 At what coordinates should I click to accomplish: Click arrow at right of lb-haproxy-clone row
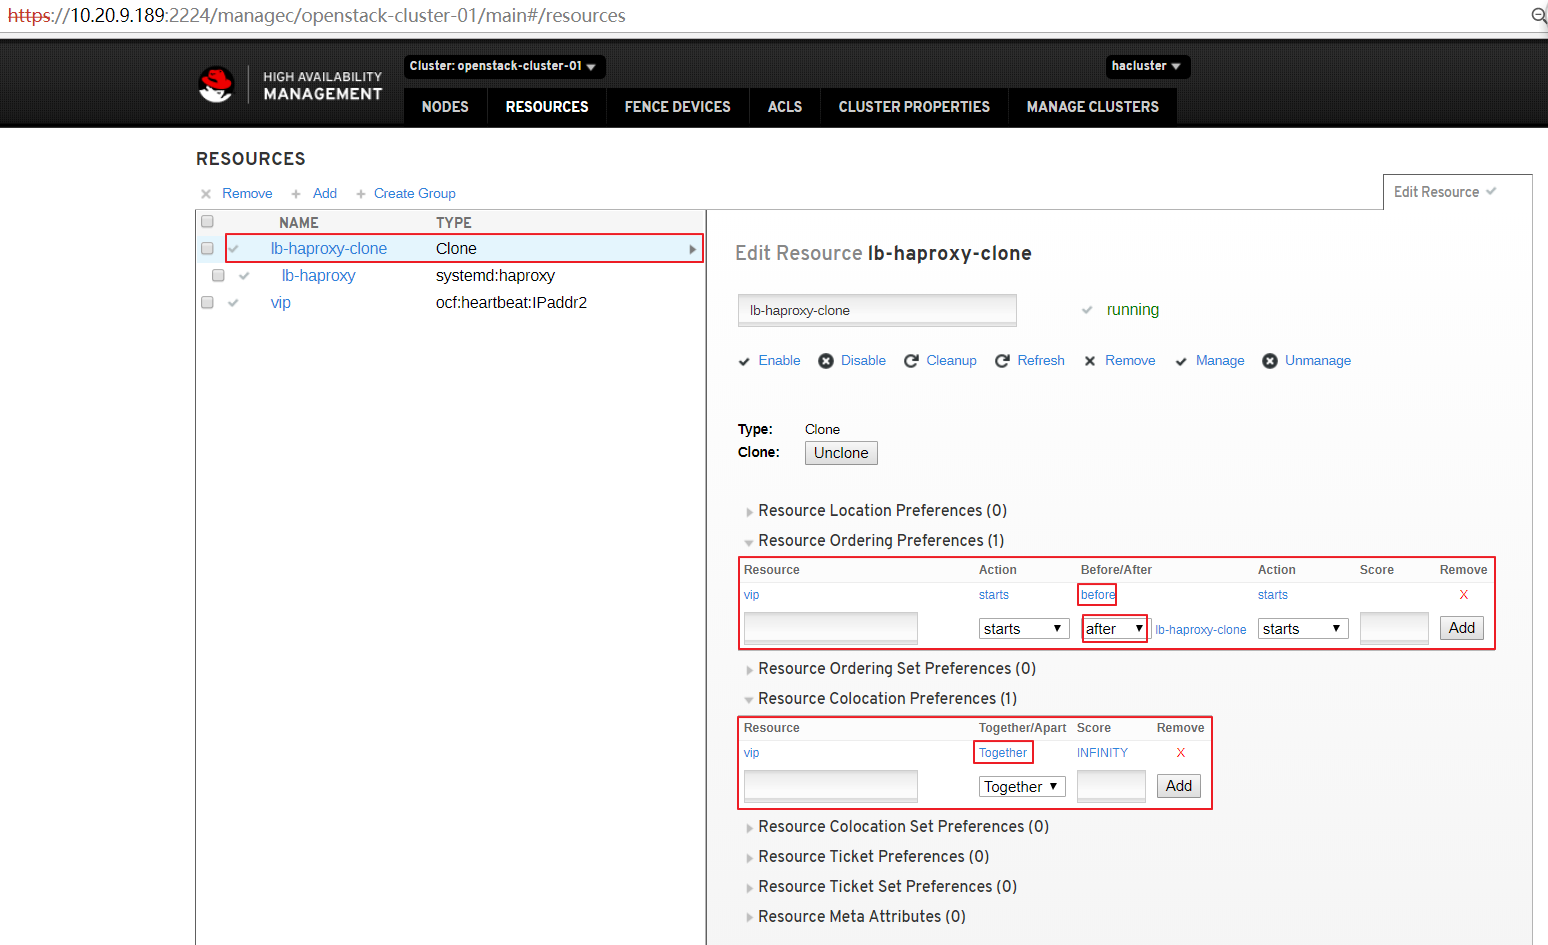[x=692, y=249]
